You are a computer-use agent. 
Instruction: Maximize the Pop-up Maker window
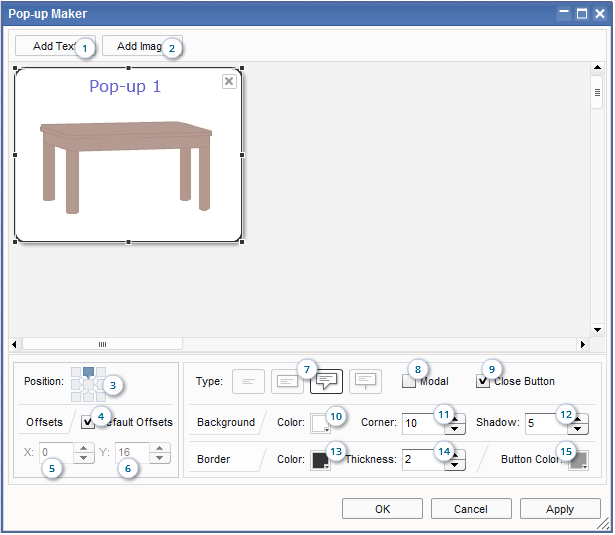pyautogui.click(x=582, y=14)
